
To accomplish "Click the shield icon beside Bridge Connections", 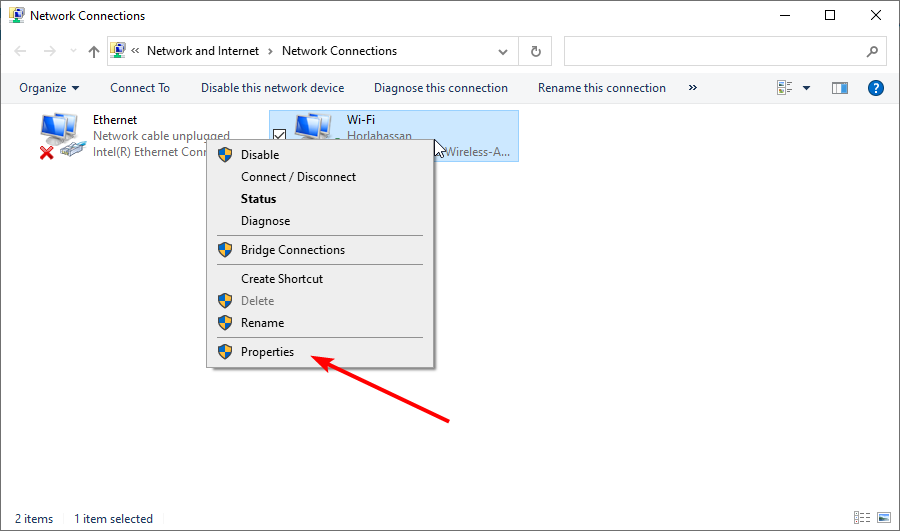I will pyautogui.click(x=225, y=250).
